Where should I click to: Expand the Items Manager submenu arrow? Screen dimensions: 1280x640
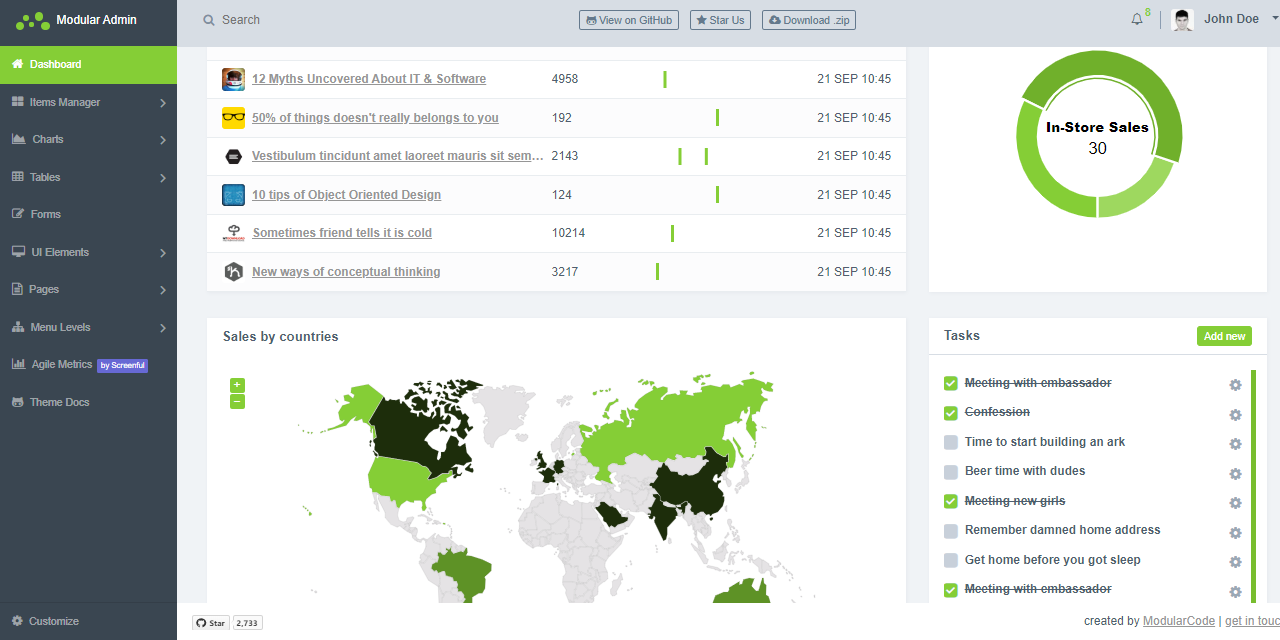pos(163,103)
